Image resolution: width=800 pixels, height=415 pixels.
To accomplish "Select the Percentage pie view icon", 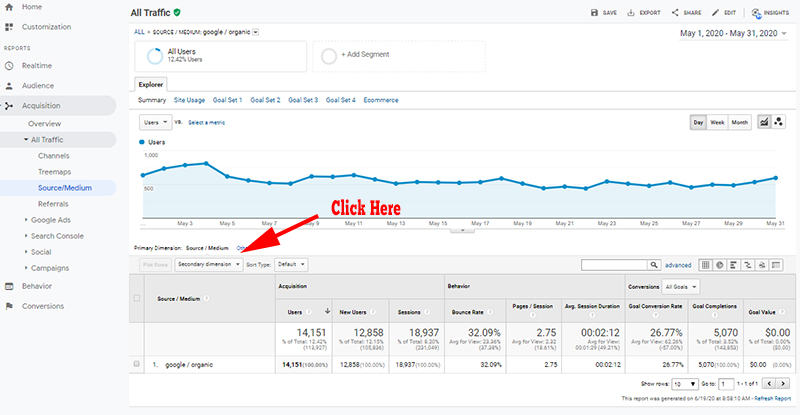I will (720, 265).
